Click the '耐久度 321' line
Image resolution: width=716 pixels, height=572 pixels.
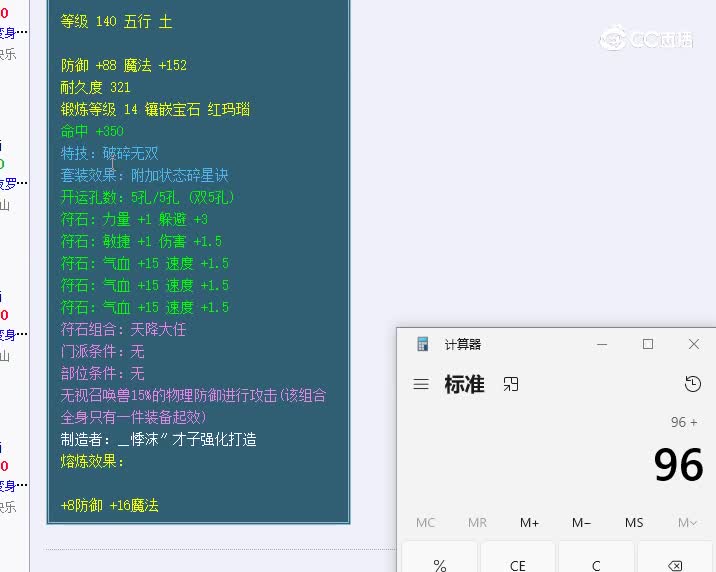click(95, 87)
